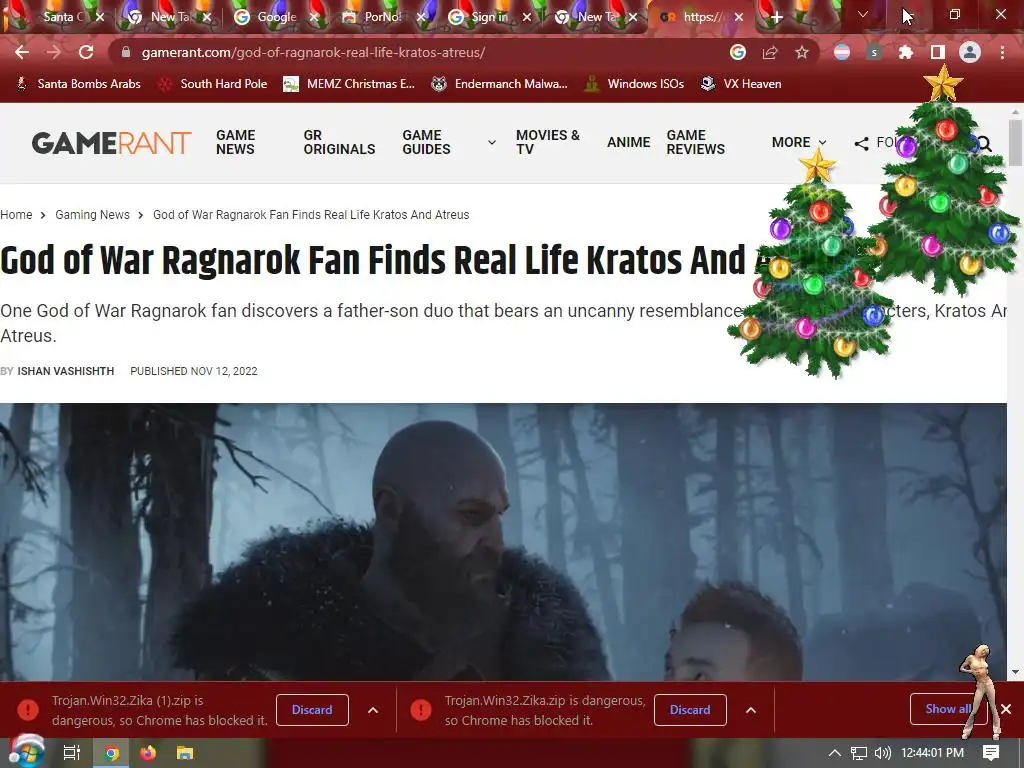Click the Windows Start button

[25, 752]
